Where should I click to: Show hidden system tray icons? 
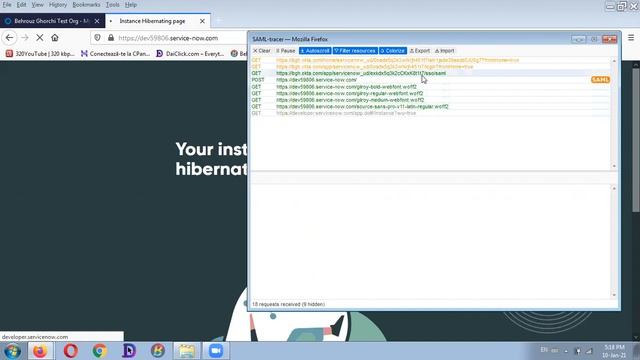click(566, 351)
